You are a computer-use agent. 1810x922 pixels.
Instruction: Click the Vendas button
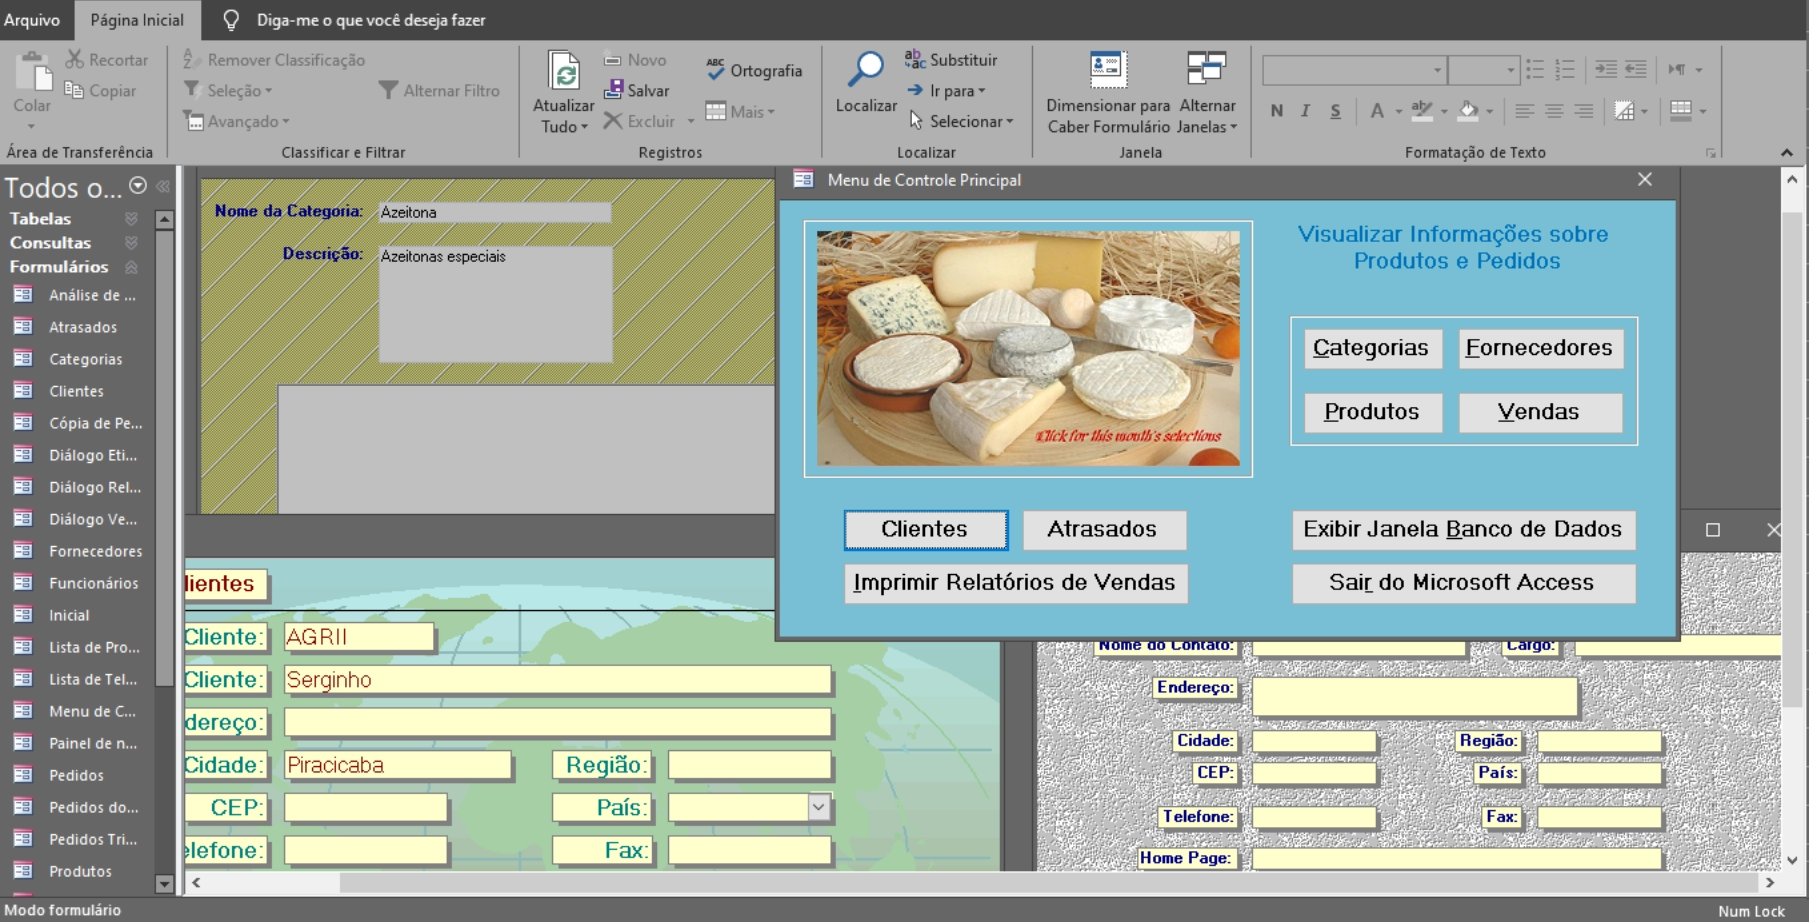click(x=1540, y=412)
